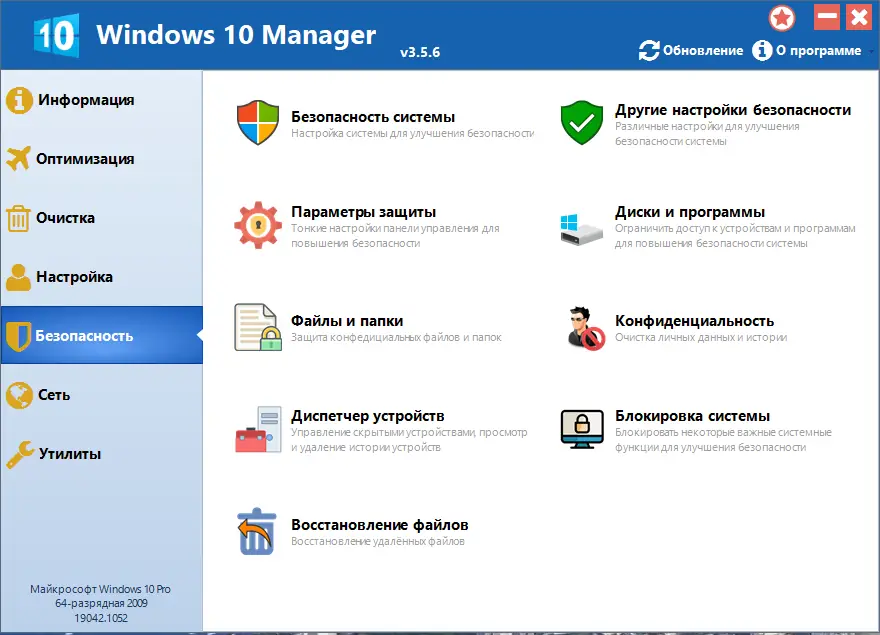Launch Конфиденциальность title

click(694, 321)
